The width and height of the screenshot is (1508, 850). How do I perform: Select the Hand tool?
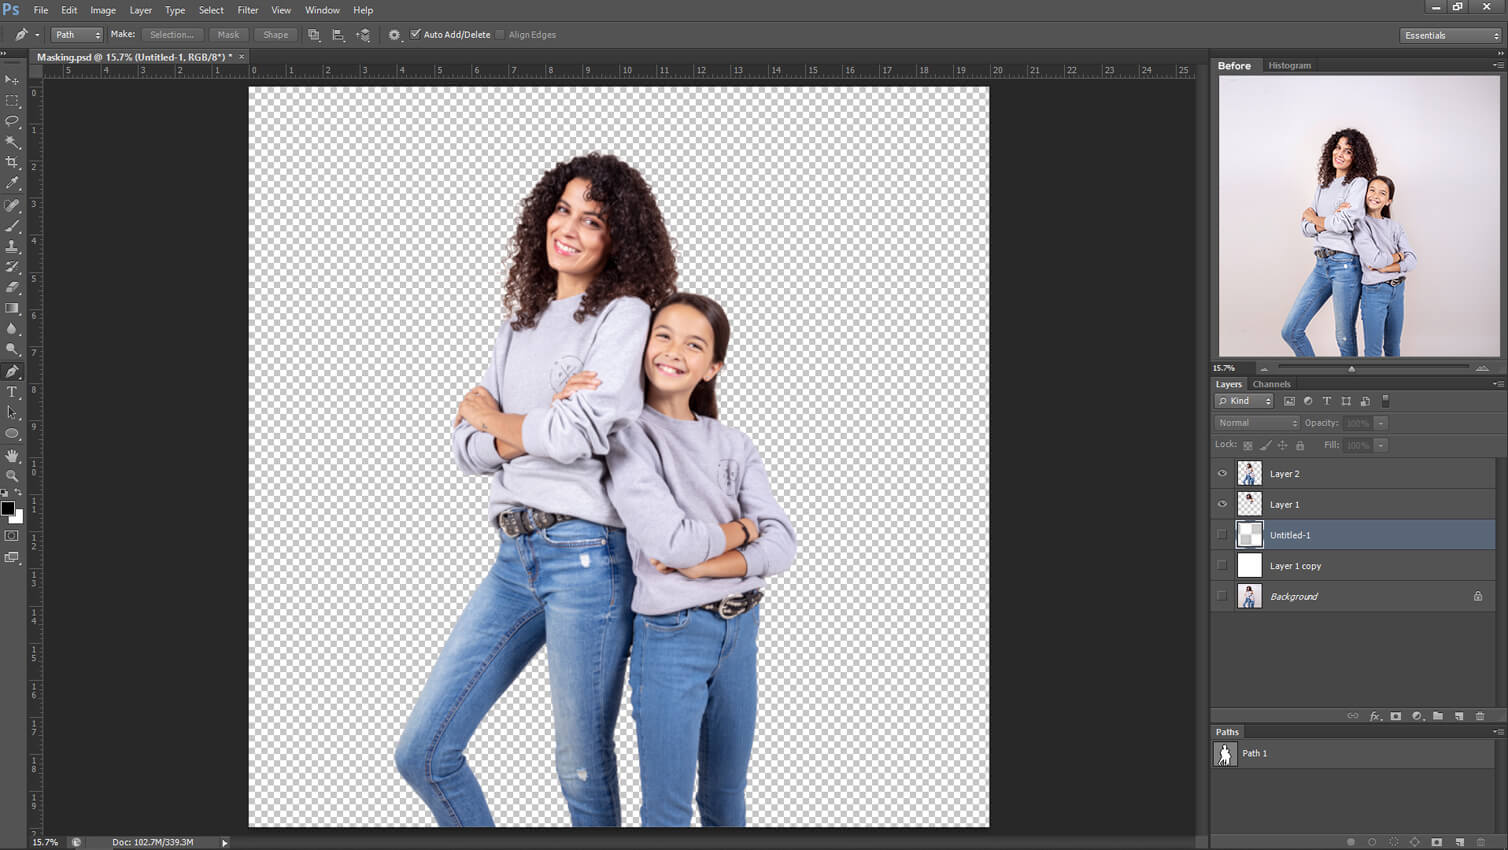pyautogui.click(x=12, y=455)
